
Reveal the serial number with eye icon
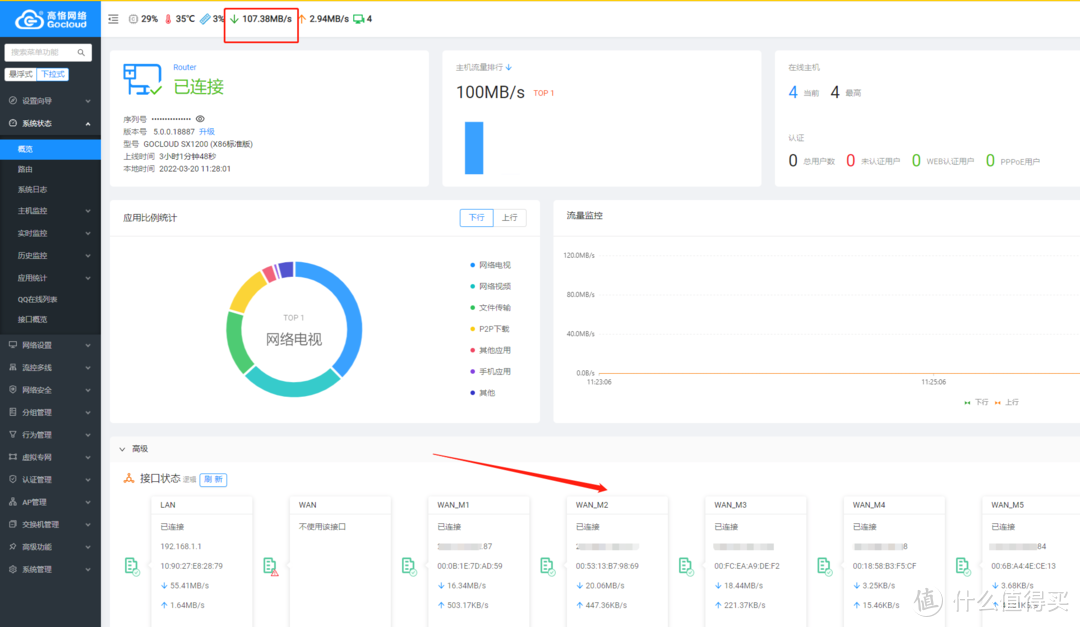point(200,118)
